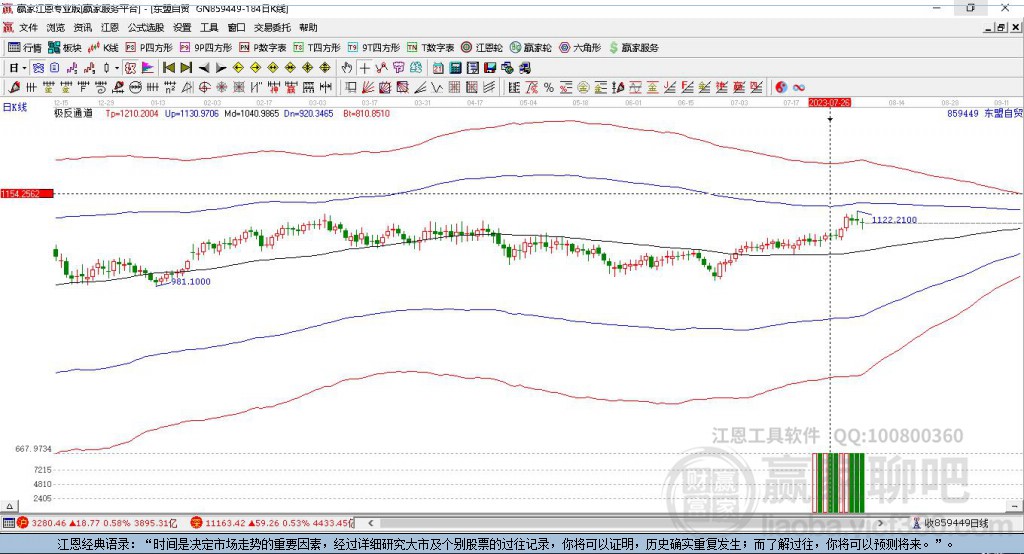Image resolution: width=1024 pixels, height=554 pixels.
Task: Open the 六角形 hexagon tool
Action: pyautogui.click(x=580, y=48)
